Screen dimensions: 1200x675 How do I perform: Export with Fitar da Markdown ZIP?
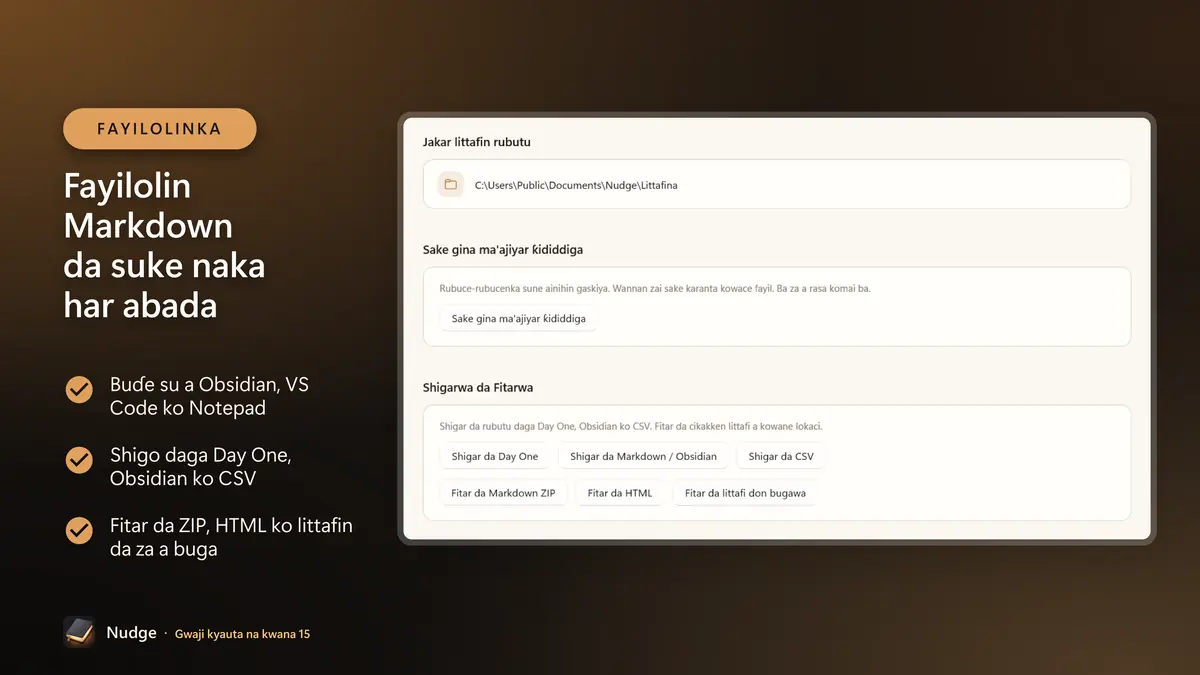503,493
